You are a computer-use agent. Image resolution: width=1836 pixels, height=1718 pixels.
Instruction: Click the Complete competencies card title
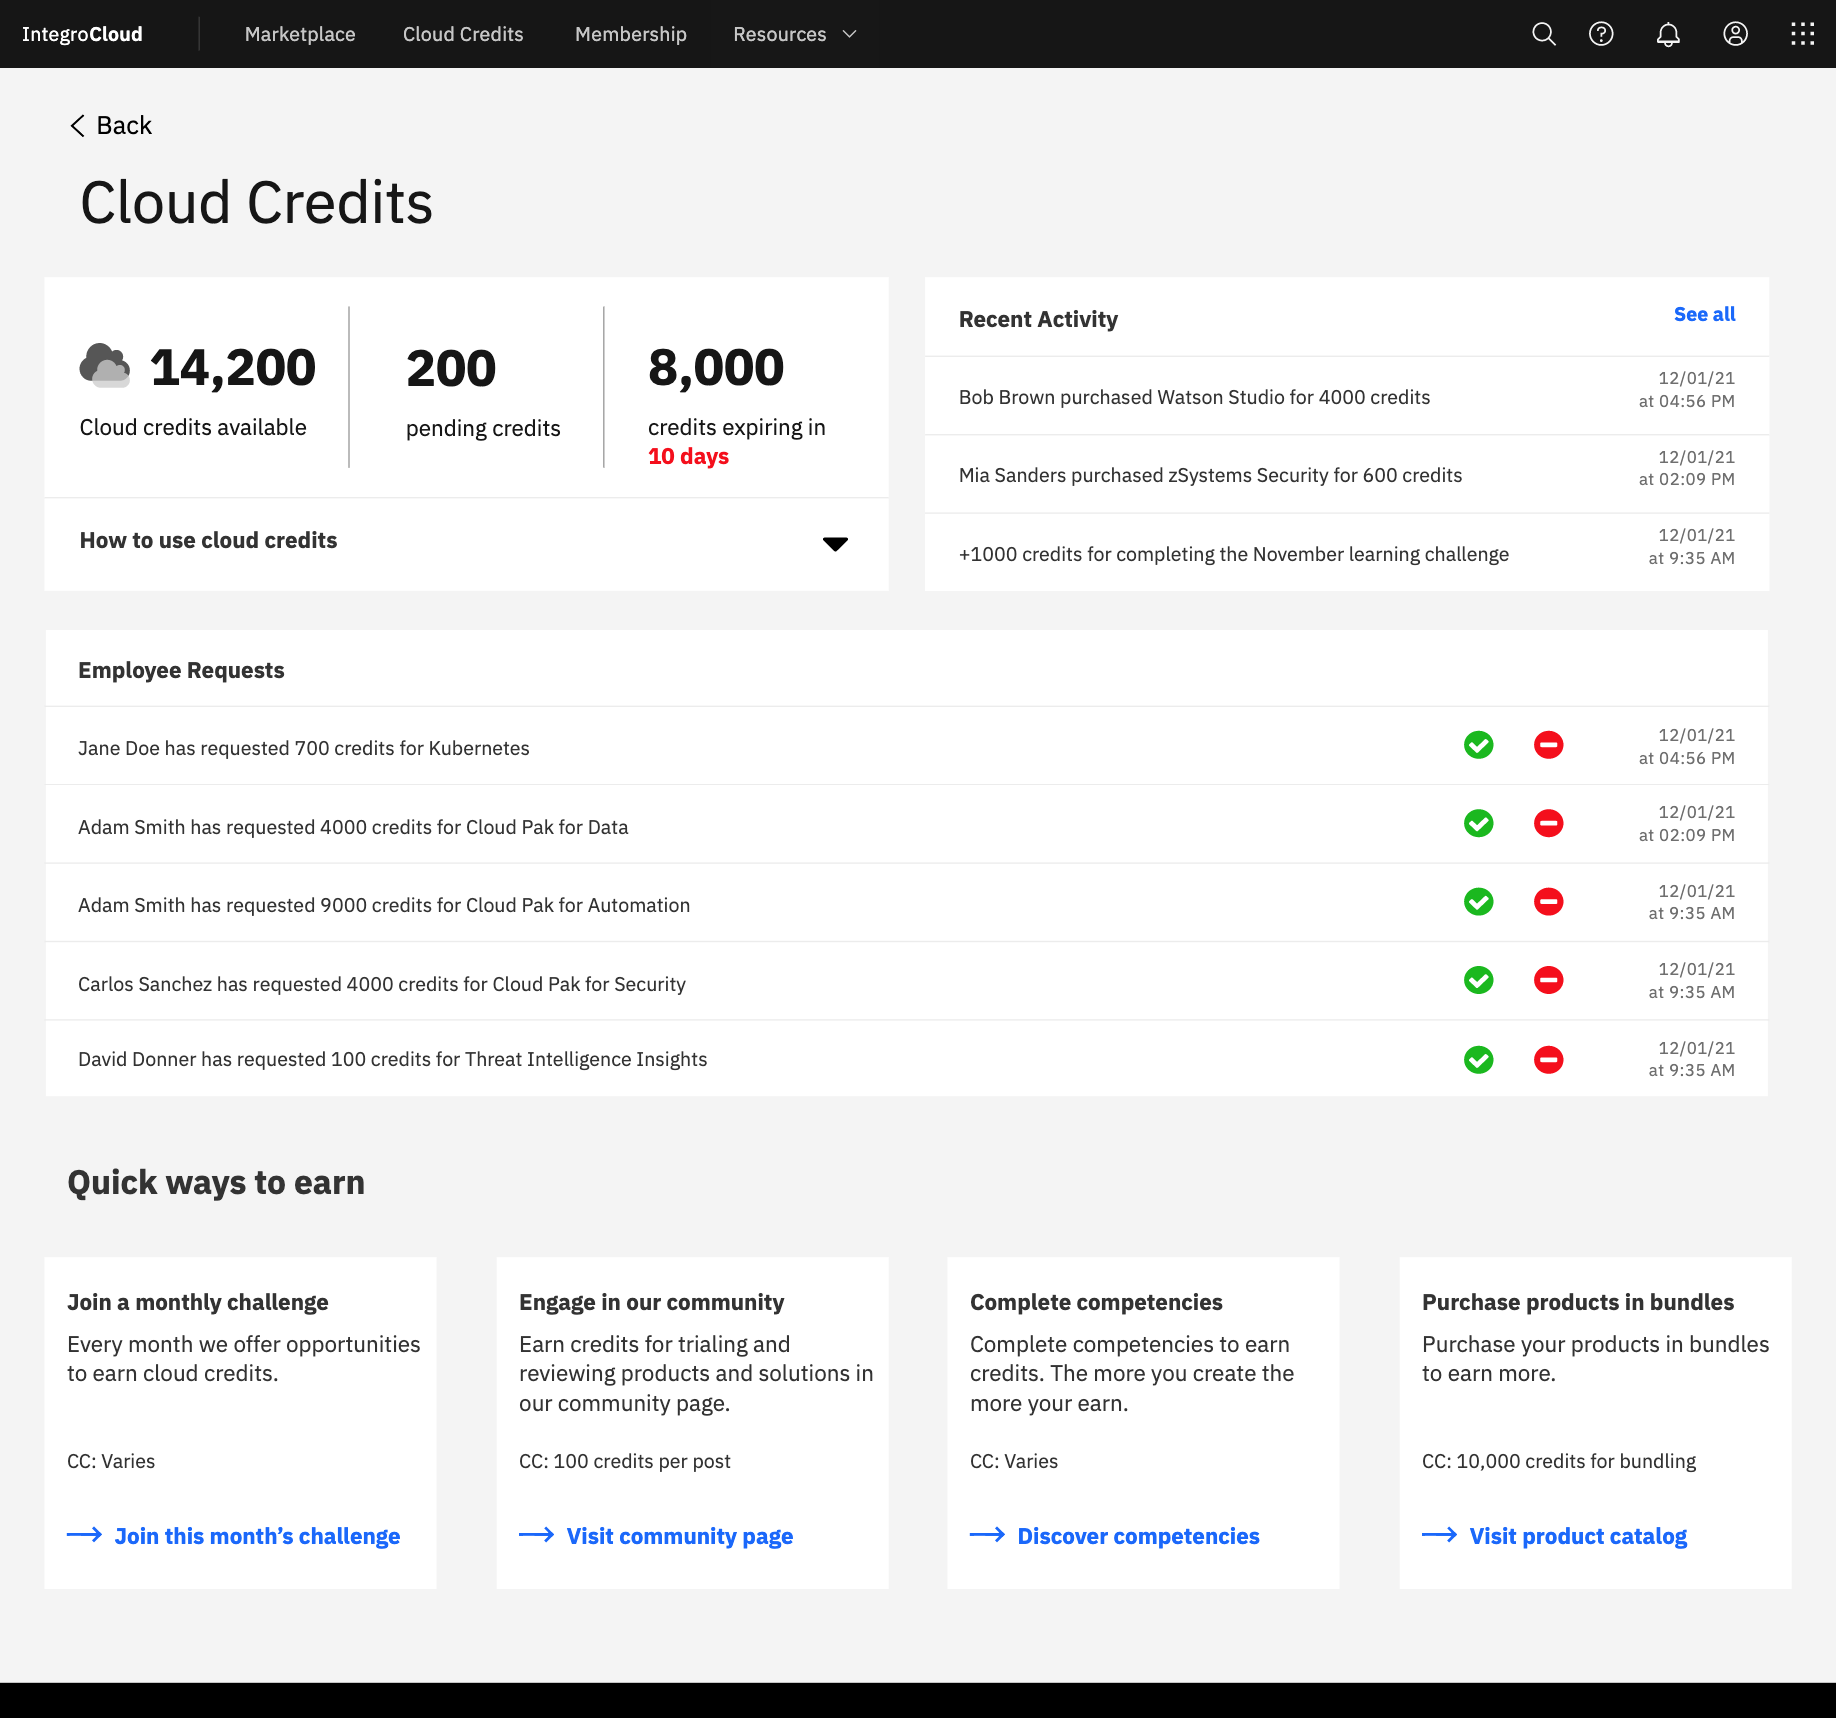(x=1096, y=1302)
